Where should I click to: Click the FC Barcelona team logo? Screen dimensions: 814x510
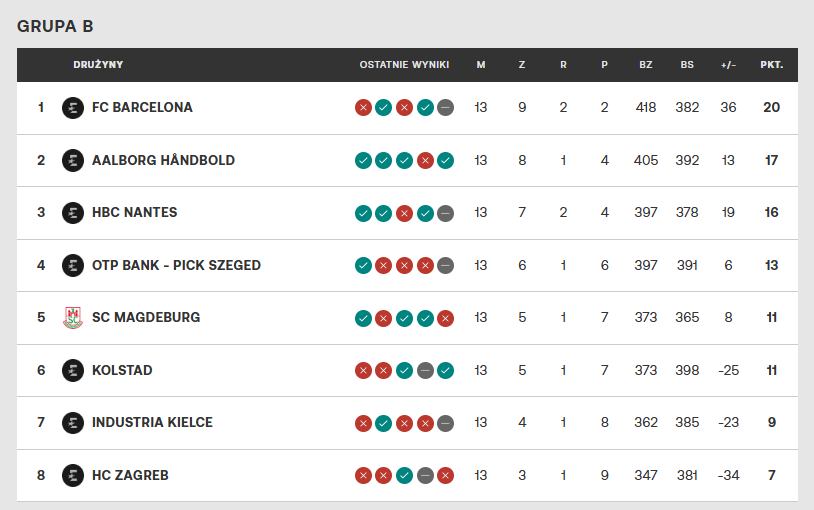[72, 108]
